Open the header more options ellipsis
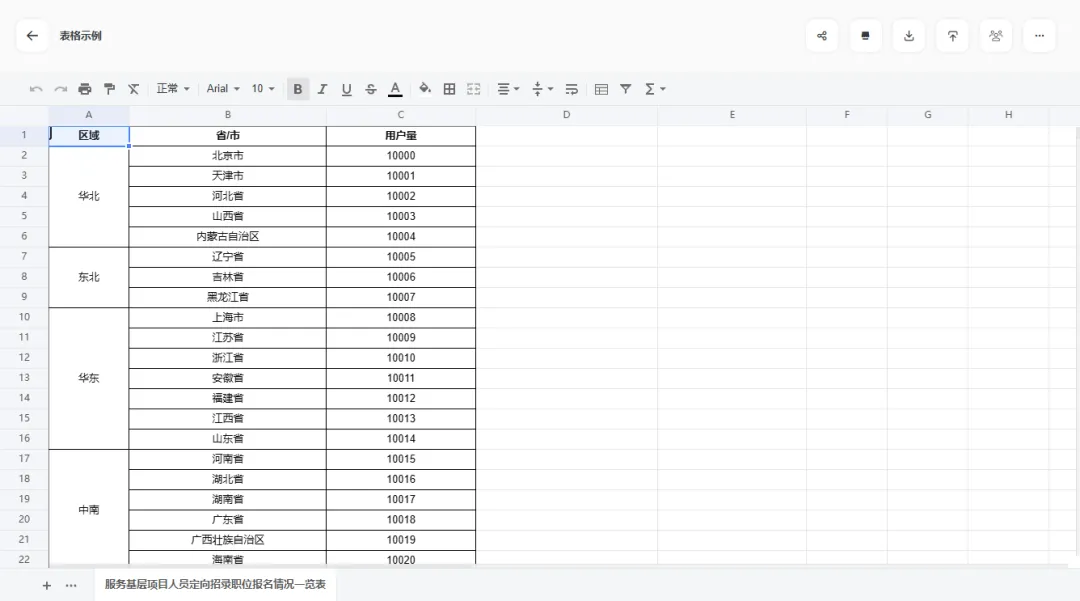The width and height of the screenshot is (1080, 601). click(1039, 36)
